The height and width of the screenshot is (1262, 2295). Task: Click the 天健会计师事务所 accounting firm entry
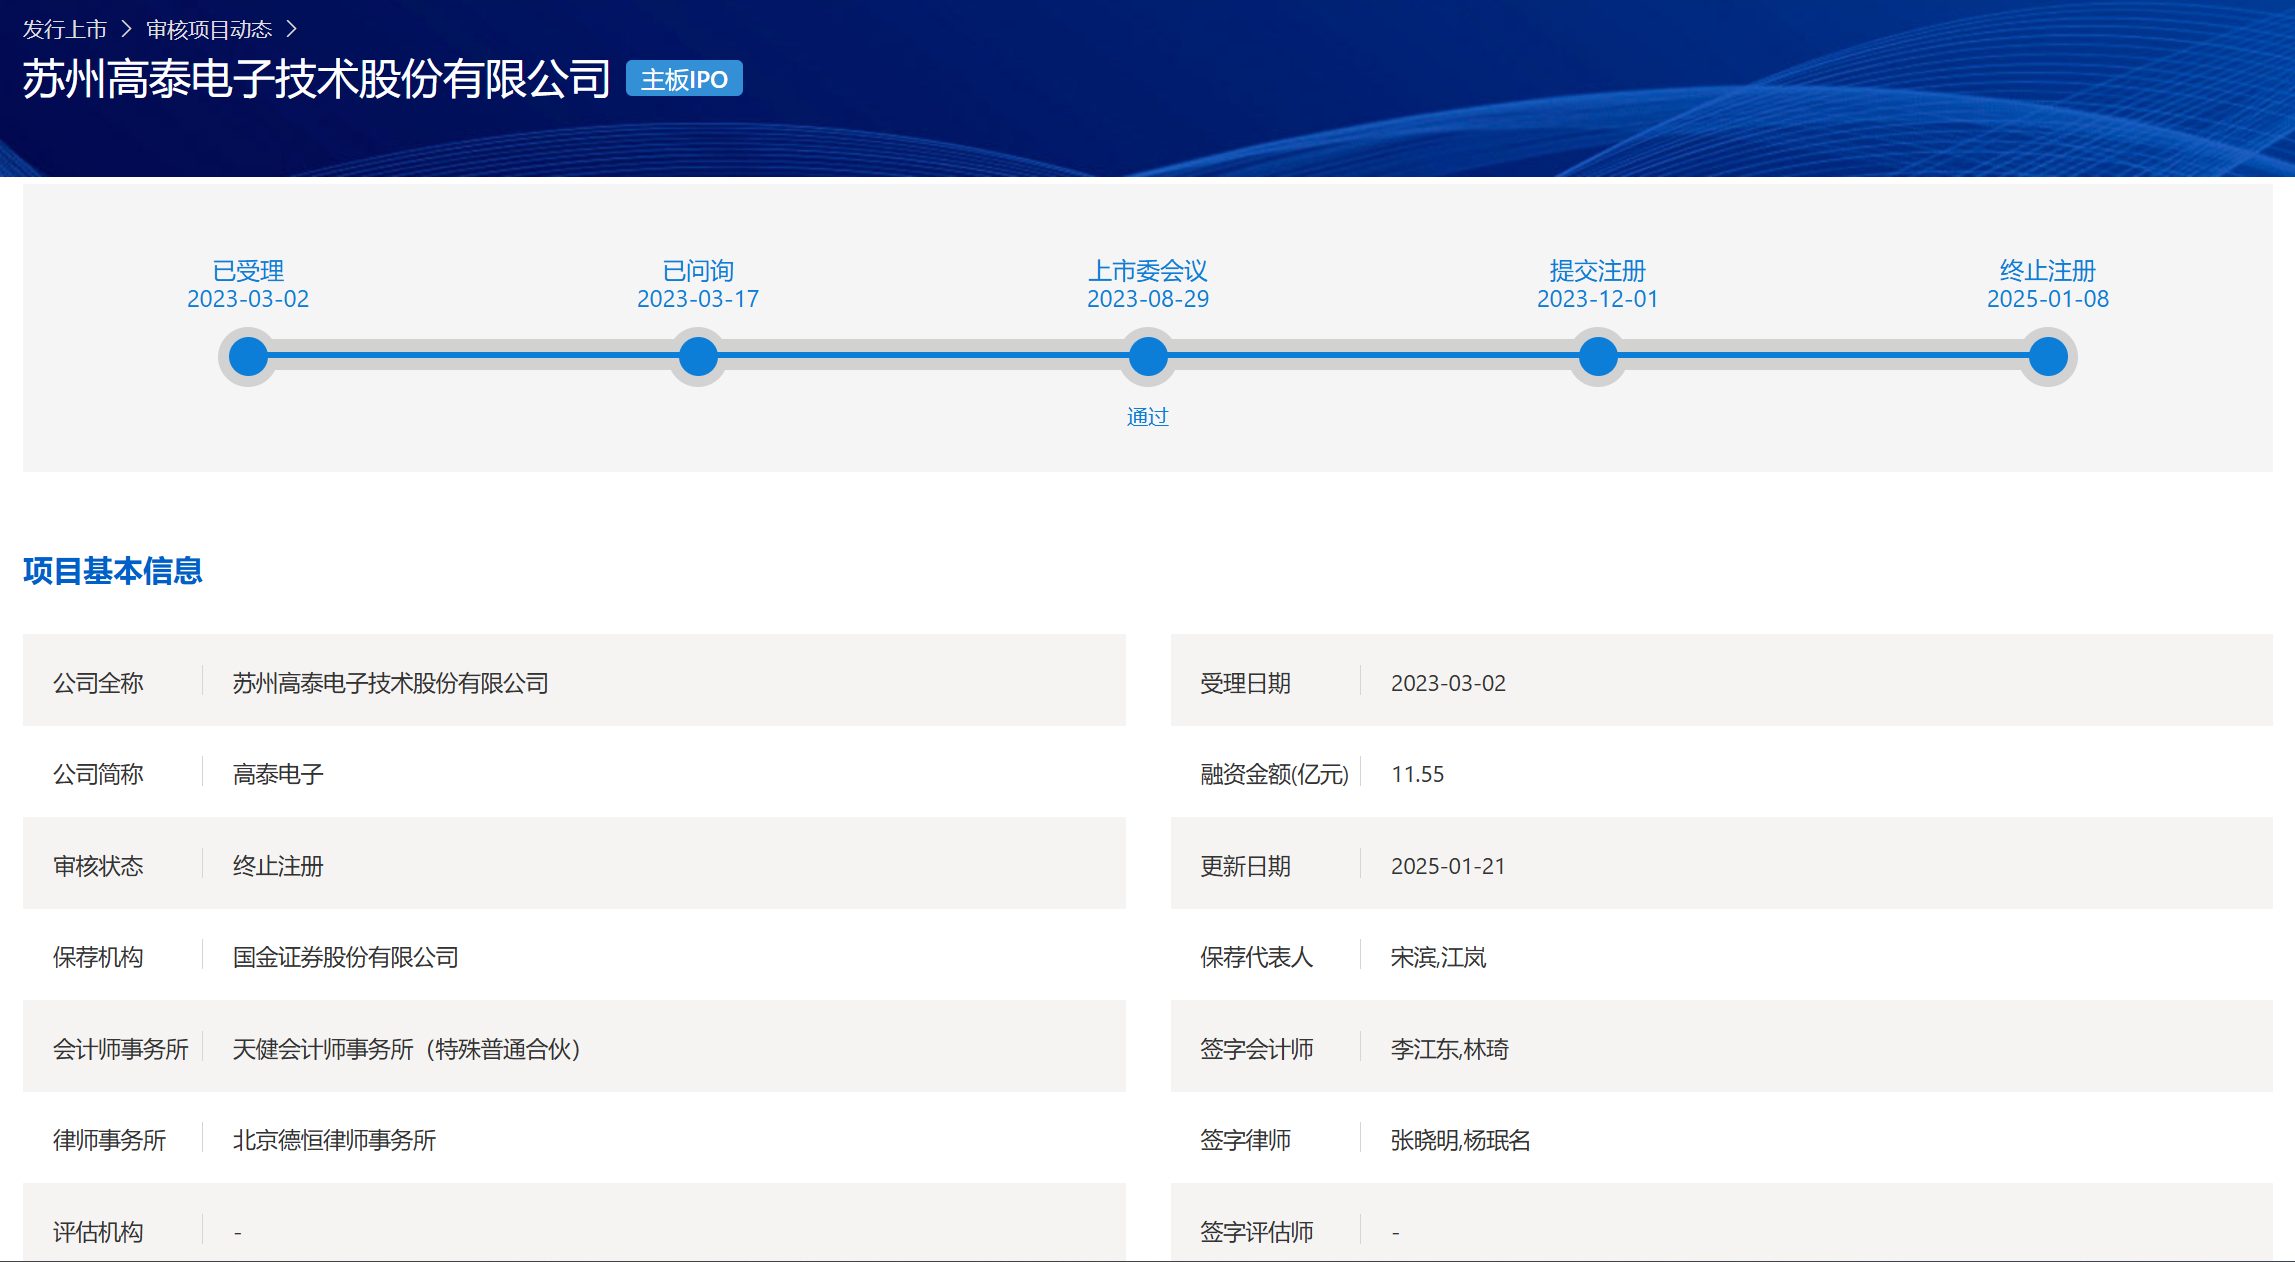[x=406, y=1049]
